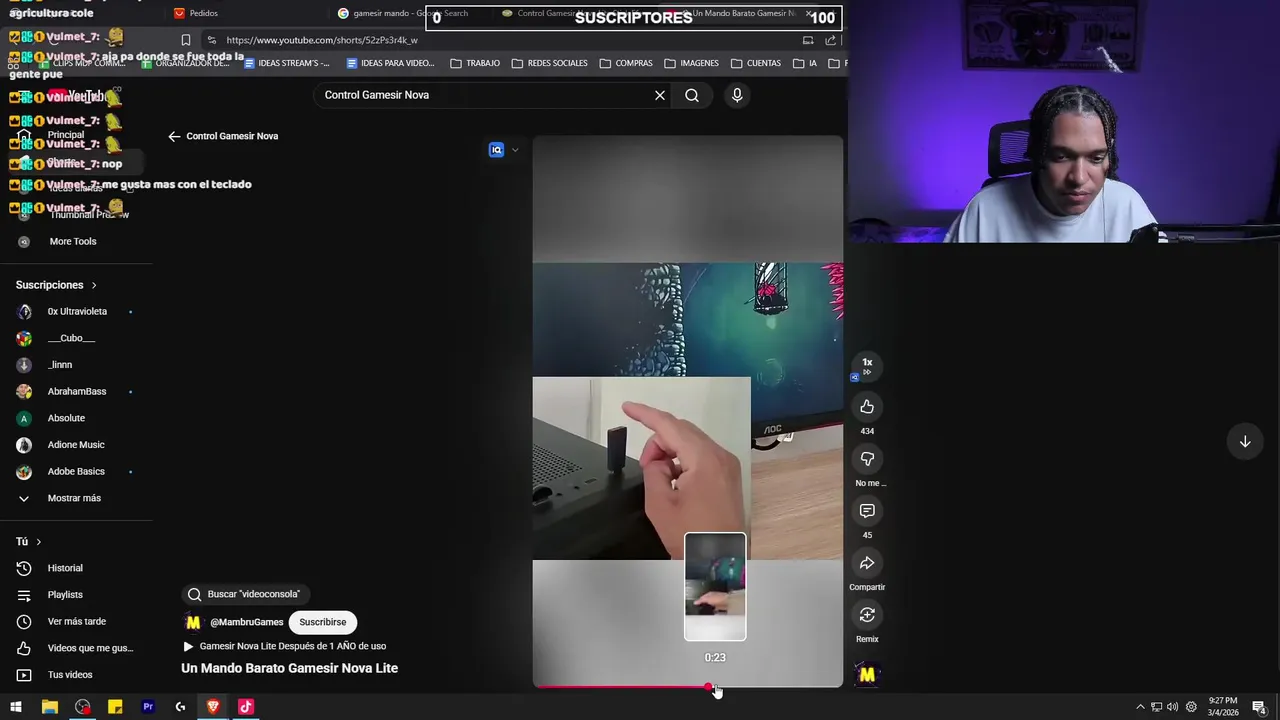1280x720 pixels.
Task: Like the Short with thumbs-up icon
Action: (x=867, y=406)
